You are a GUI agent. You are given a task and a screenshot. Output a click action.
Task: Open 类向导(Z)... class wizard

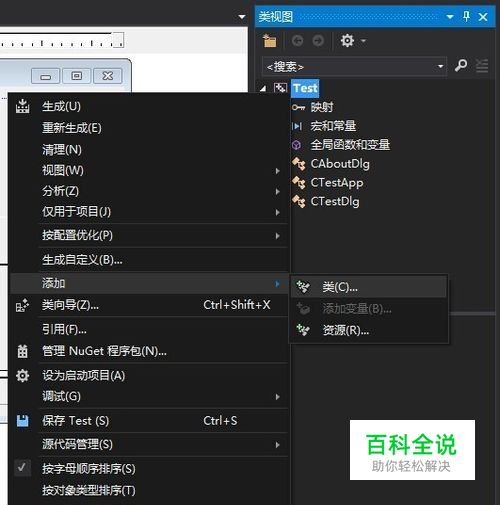149,305
